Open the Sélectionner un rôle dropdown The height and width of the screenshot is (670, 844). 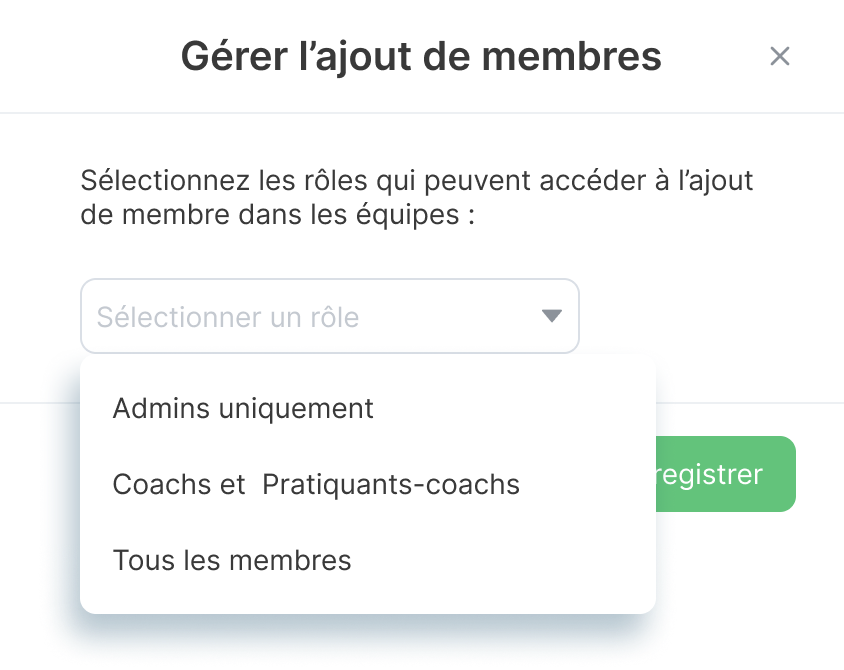[330, 316]
